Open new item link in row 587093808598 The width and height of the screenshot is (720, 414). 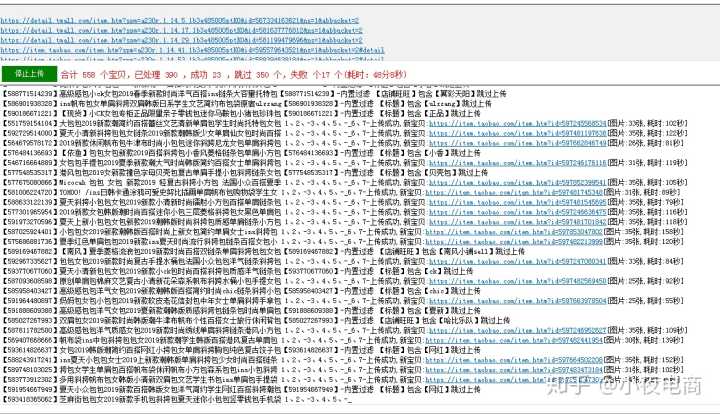(x=518, y=281)
